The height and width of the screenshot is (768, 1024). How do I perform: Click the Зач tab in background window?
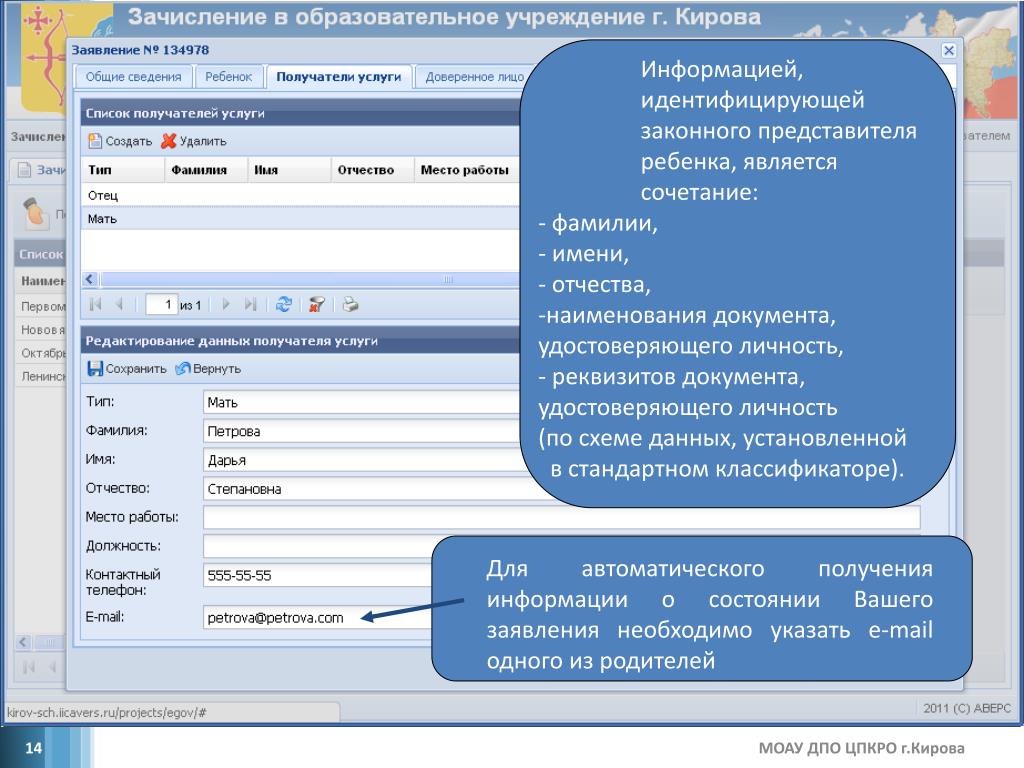tap(39, 170)
